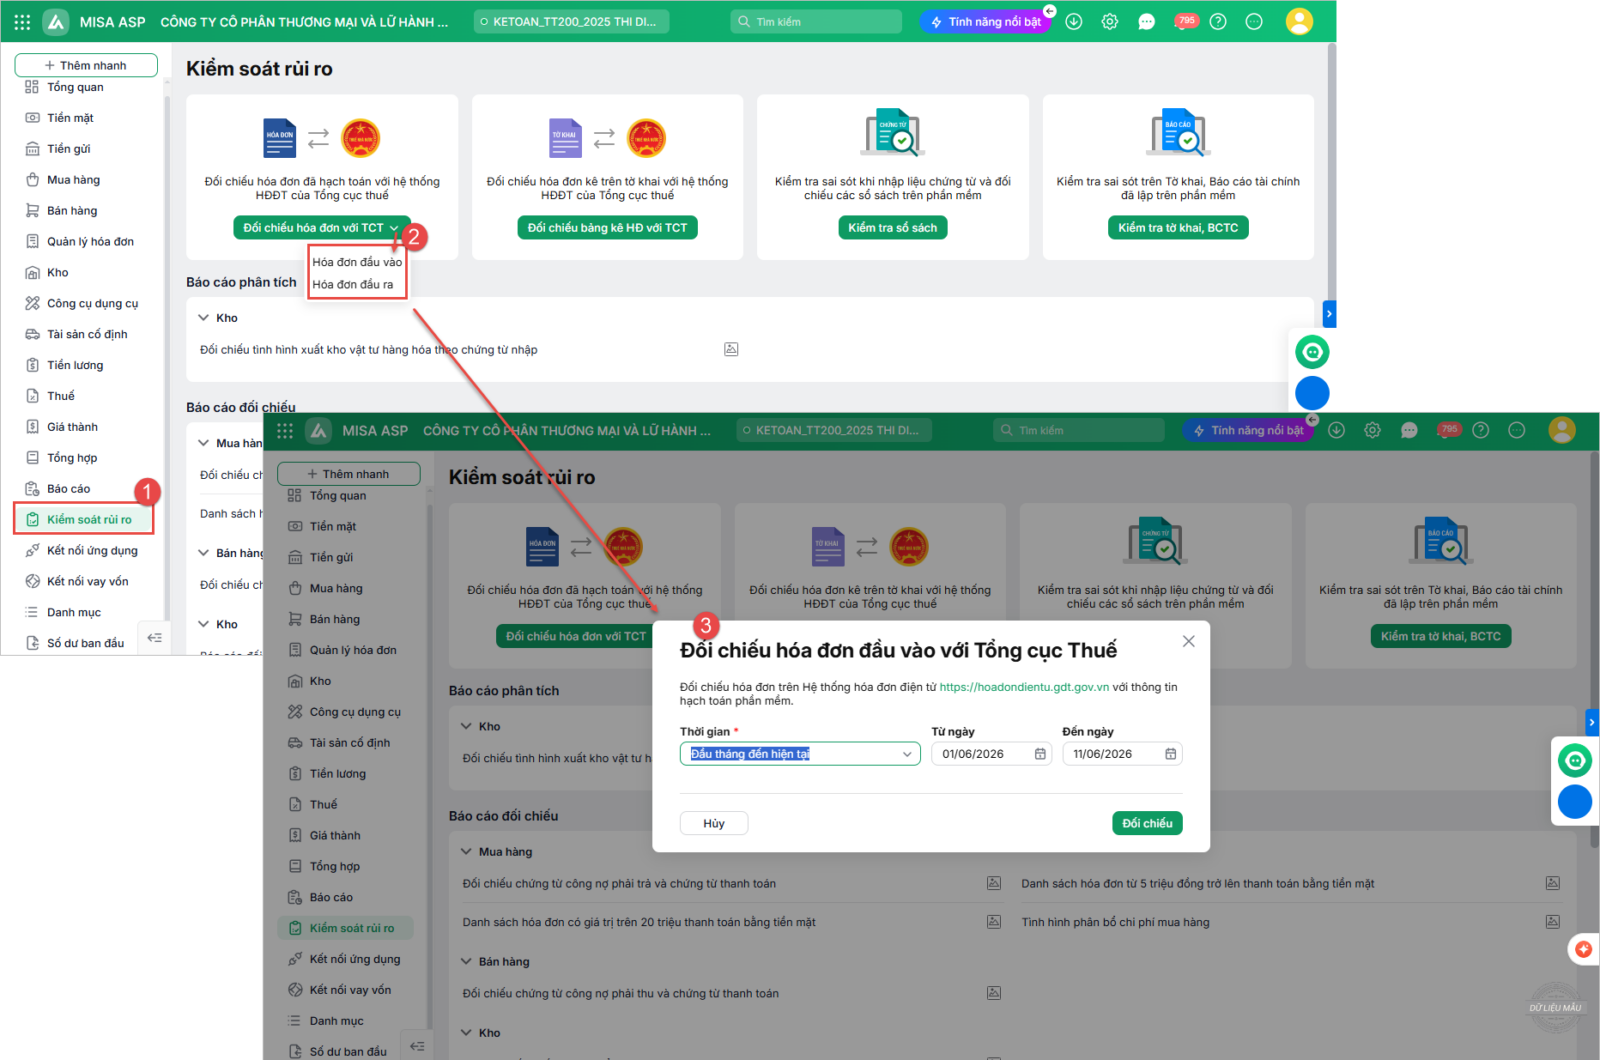Image resolution: width=1600 pixels, height=1060 pixels.
Task: Click 'Đối chiếu bảng kê HĐ với TCT' in upper window
Action: (607, 228)
